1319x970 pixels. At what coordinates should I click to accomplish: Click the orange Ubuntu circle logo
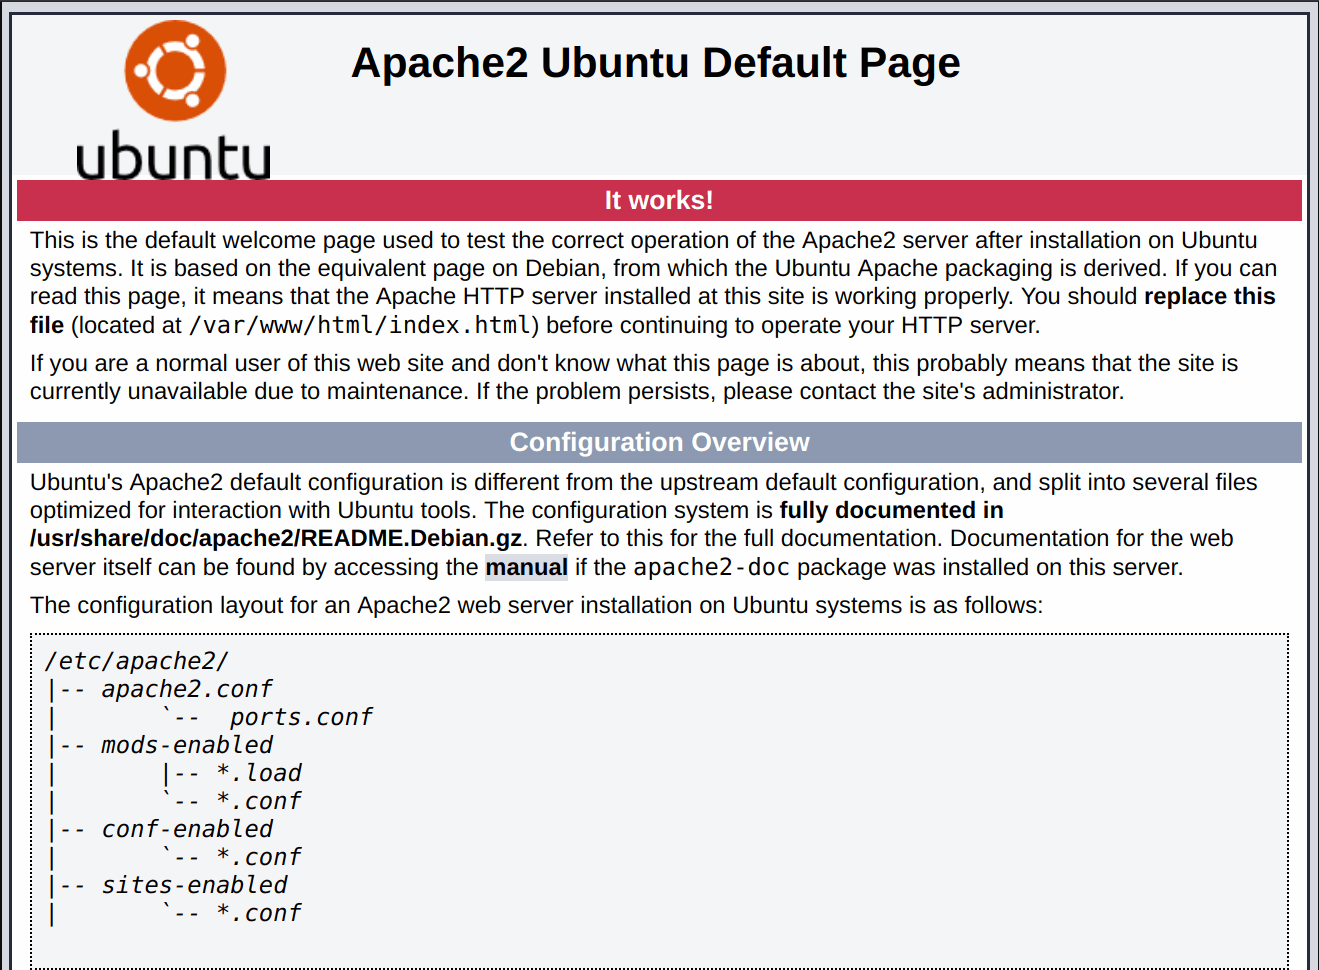[175, 70]
